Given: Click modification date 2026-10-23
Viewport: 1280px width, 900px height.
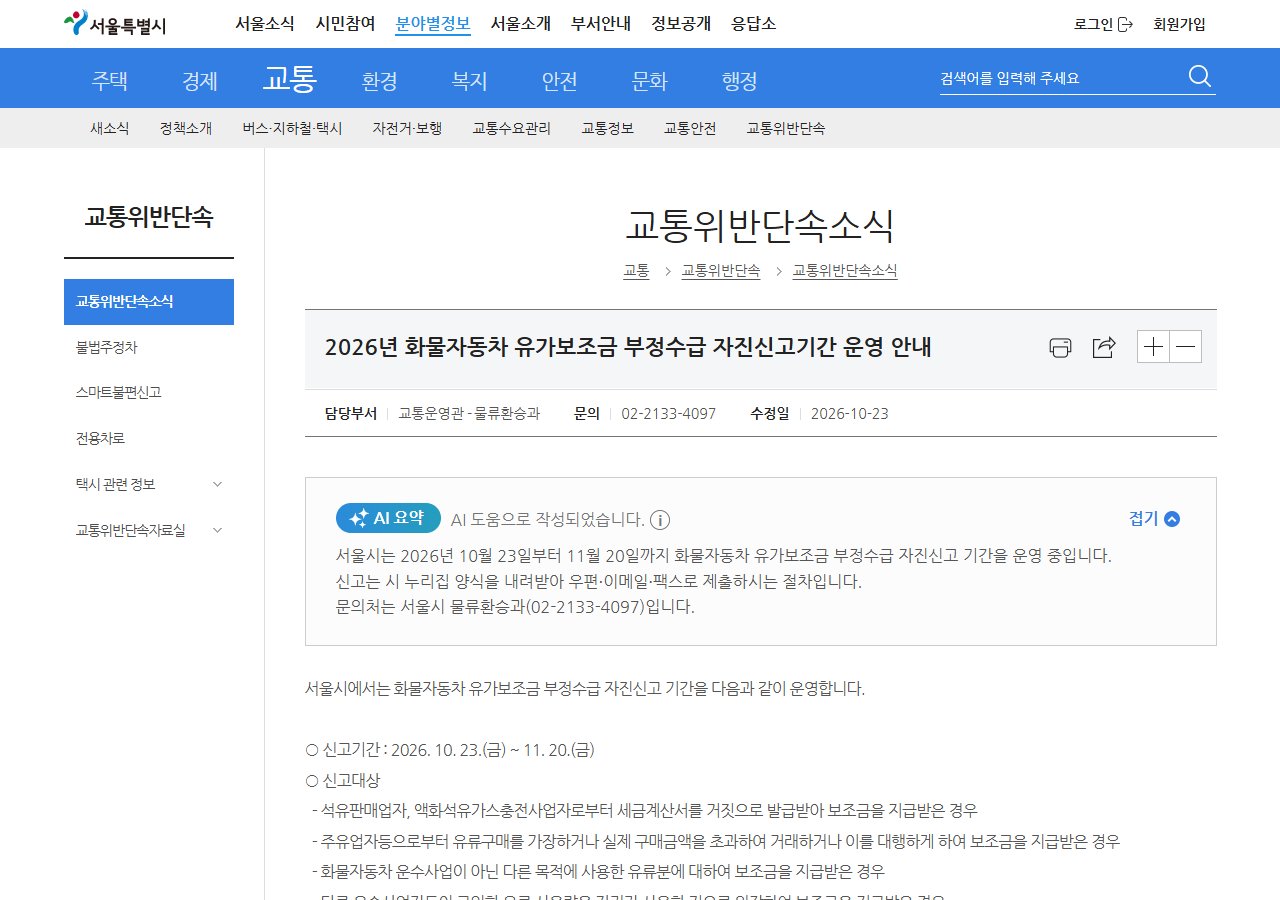Looking at the screenshot, I should tap(850, 413).
